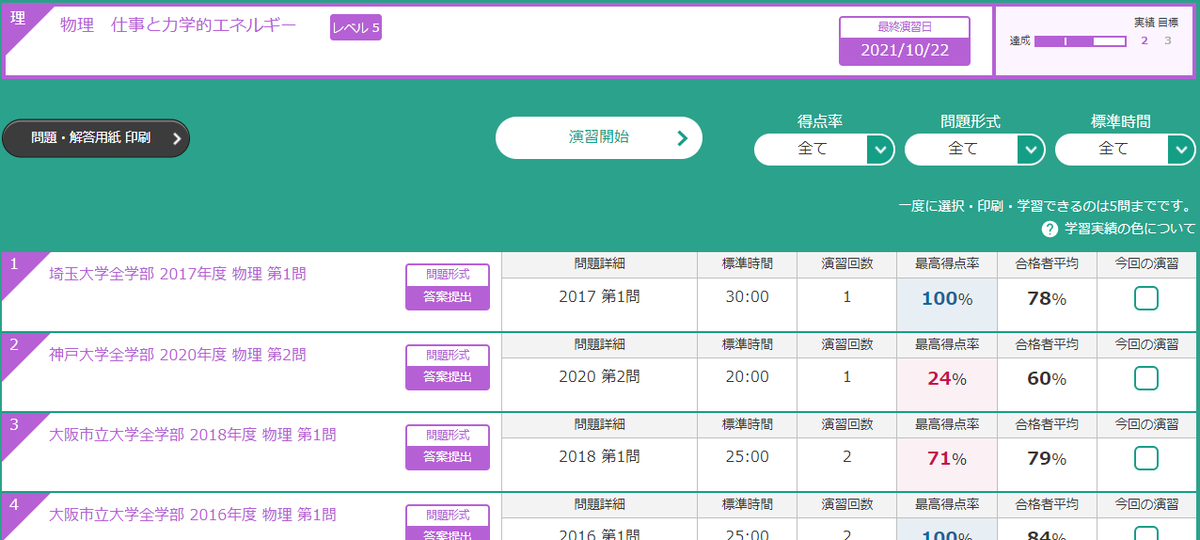Image resolution: width=1200 pixels, height=540 pixels.
Task: Open the 得点率 filter dropdown
Action: 824,149
